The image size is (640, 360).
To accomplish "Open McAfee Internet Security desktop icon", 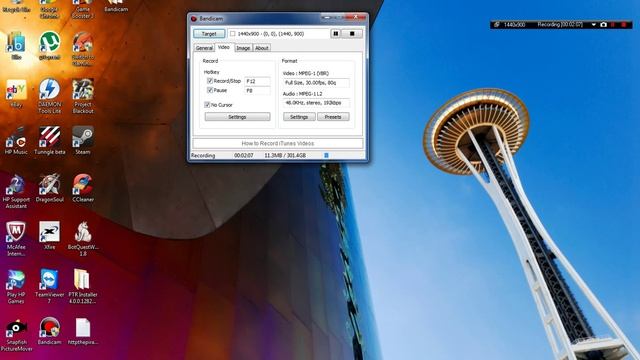I will tap(16, 239).
